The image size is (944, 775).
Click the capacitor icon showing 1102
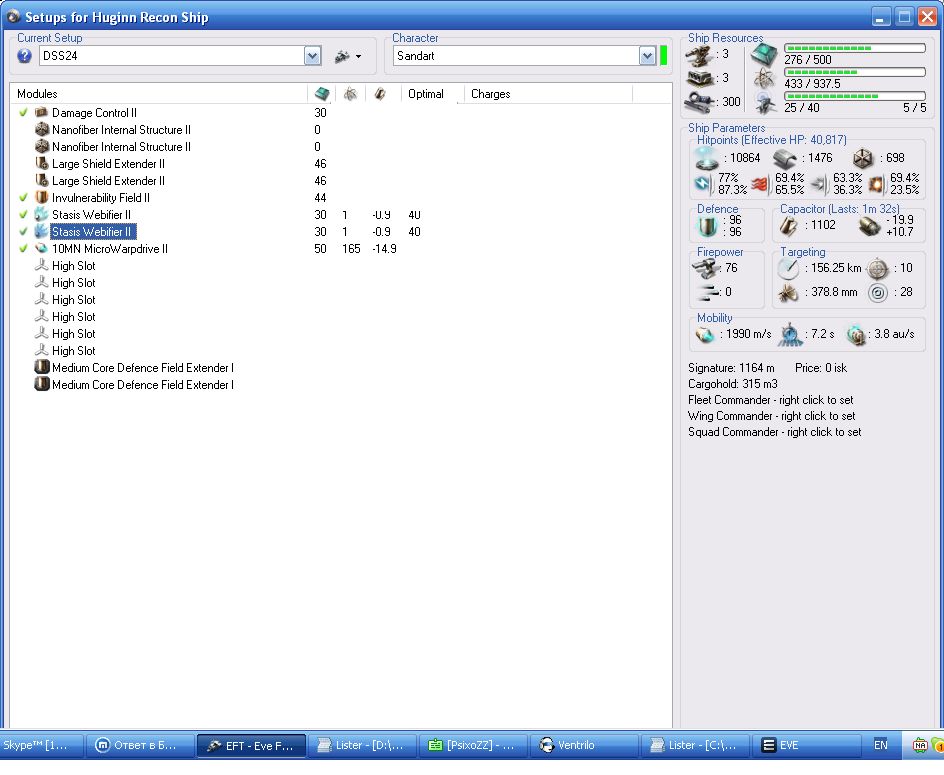click(789, 226)
